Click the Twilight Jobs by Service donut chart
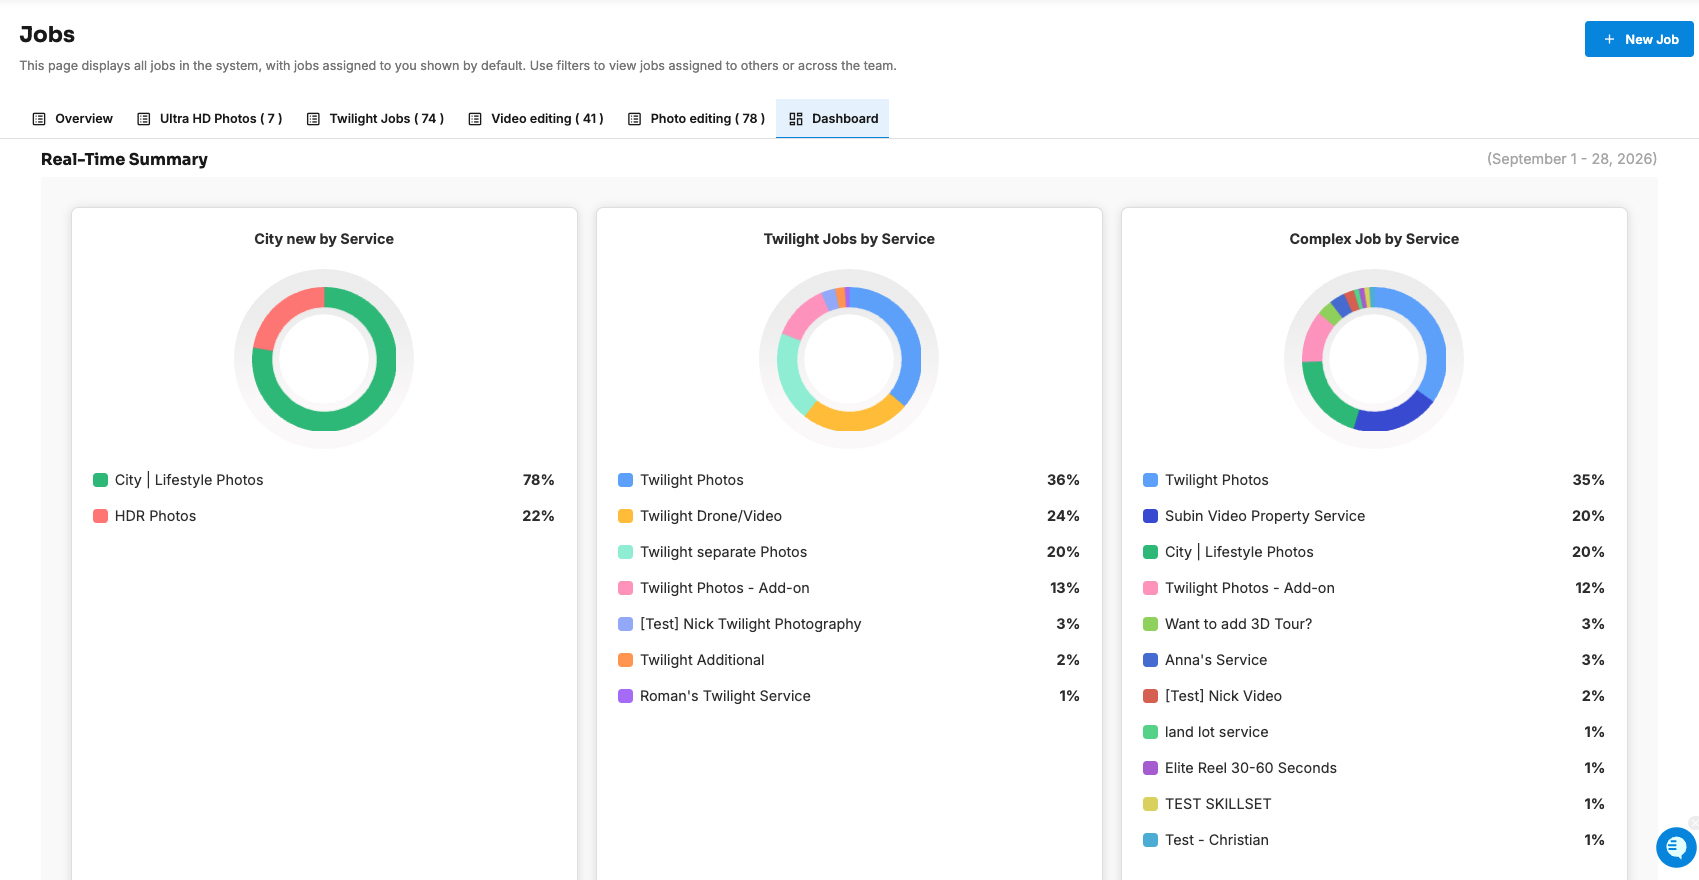1699x880 pixels. tap(849, 359)
